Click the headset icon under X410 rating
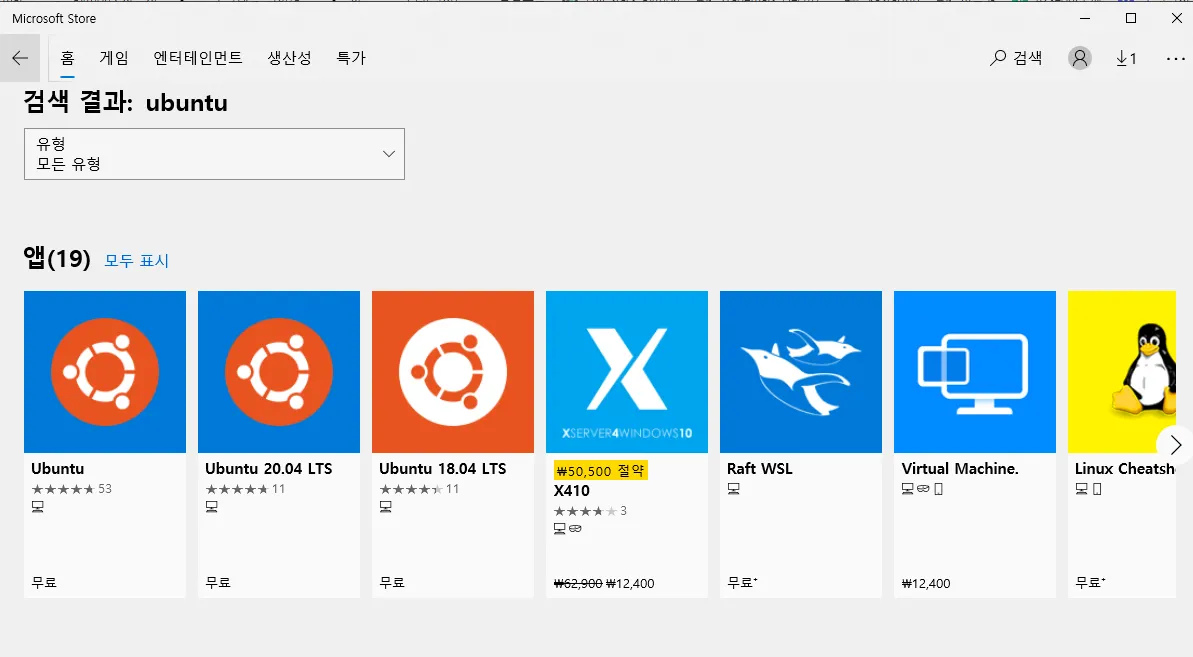 click(575, 528)
